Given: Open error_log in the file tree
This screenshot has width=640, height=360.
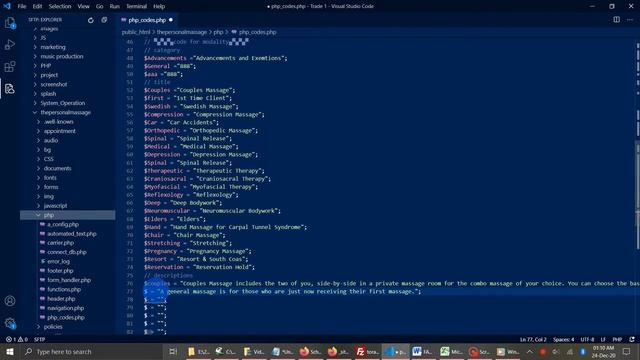Looking at the screenshot, I should (x=58, y=262).
